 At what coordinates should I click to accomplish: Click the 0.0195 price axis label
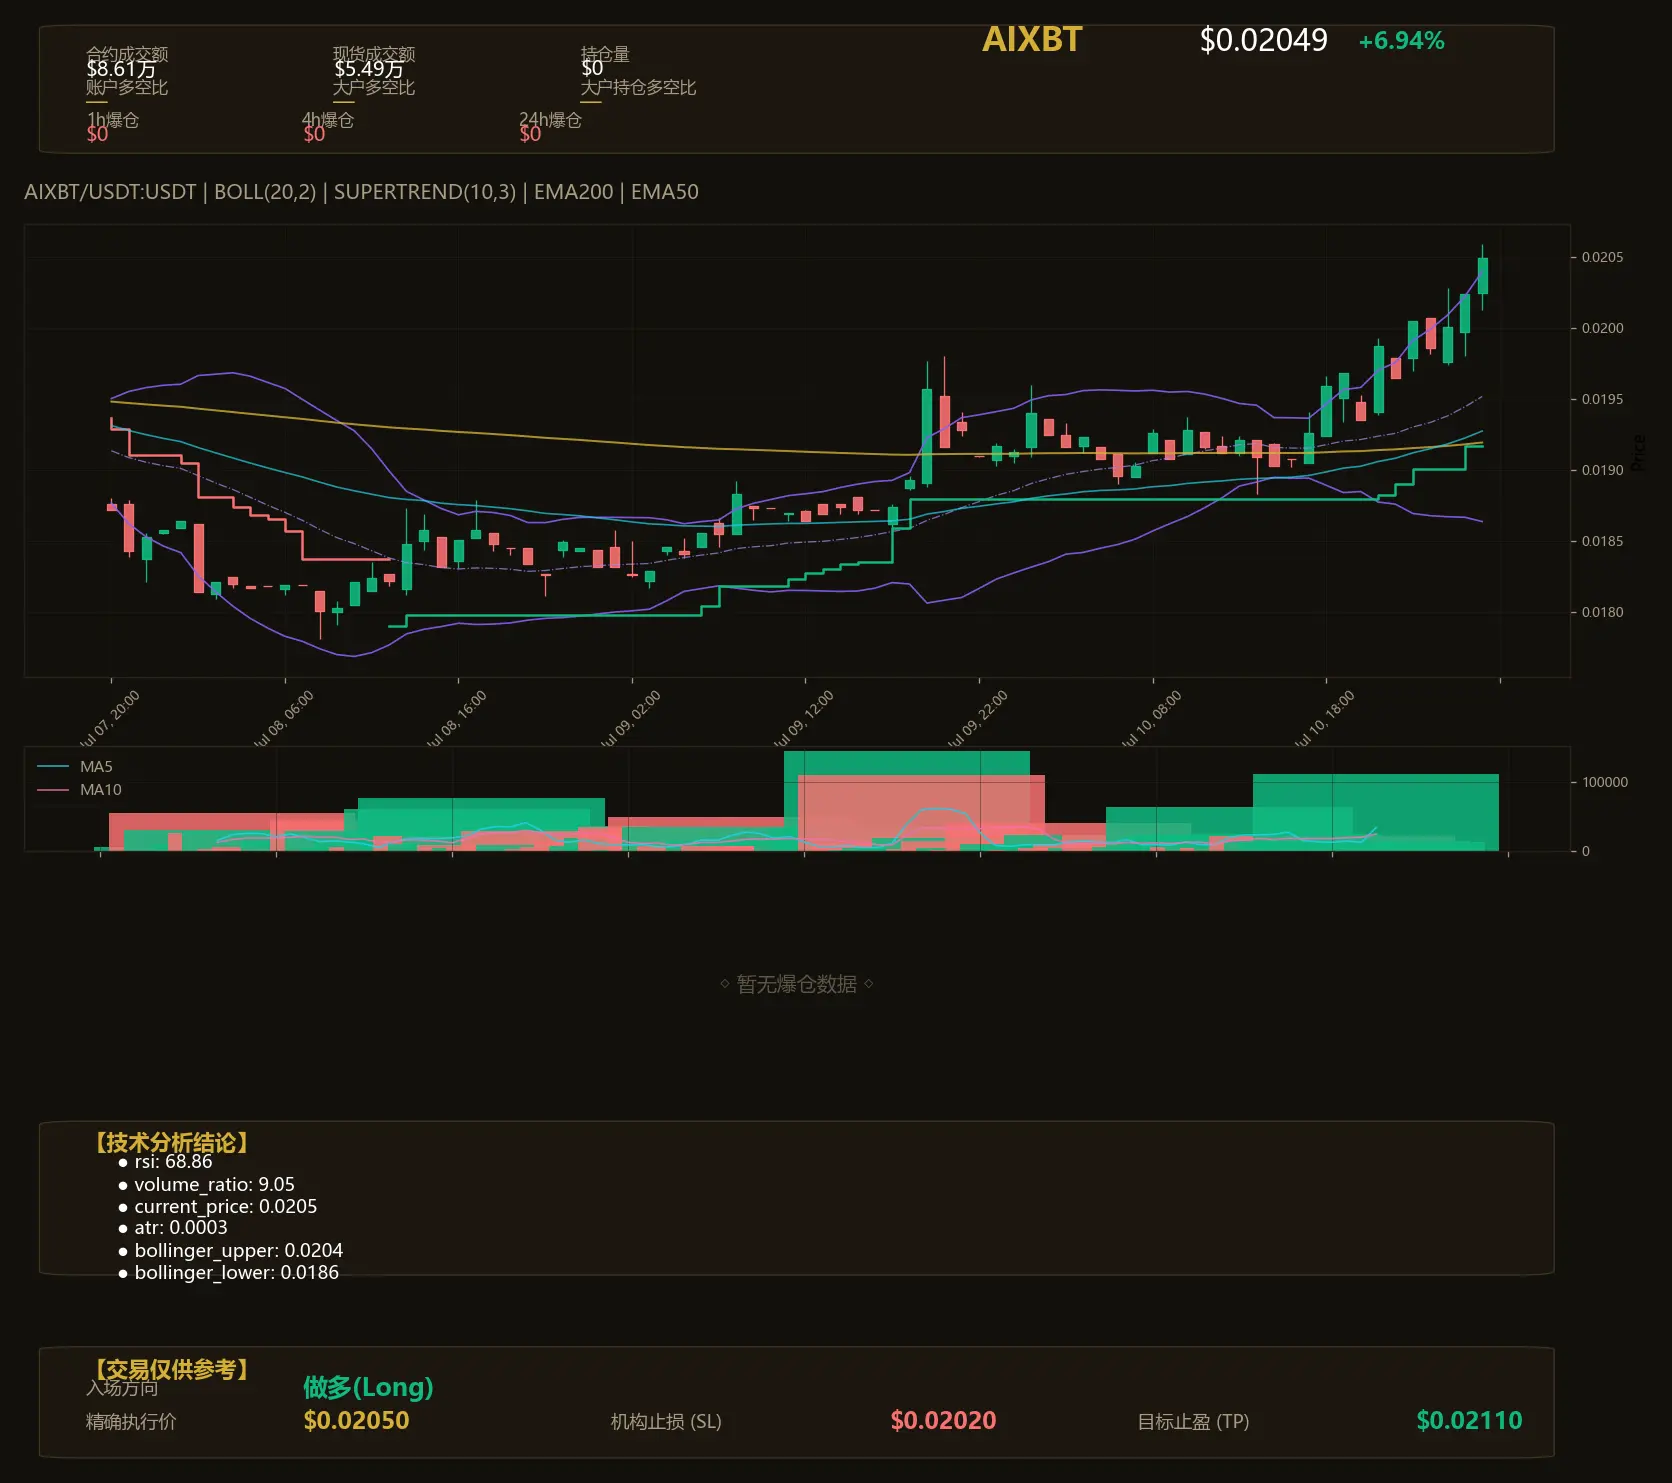click(1602, 399)
